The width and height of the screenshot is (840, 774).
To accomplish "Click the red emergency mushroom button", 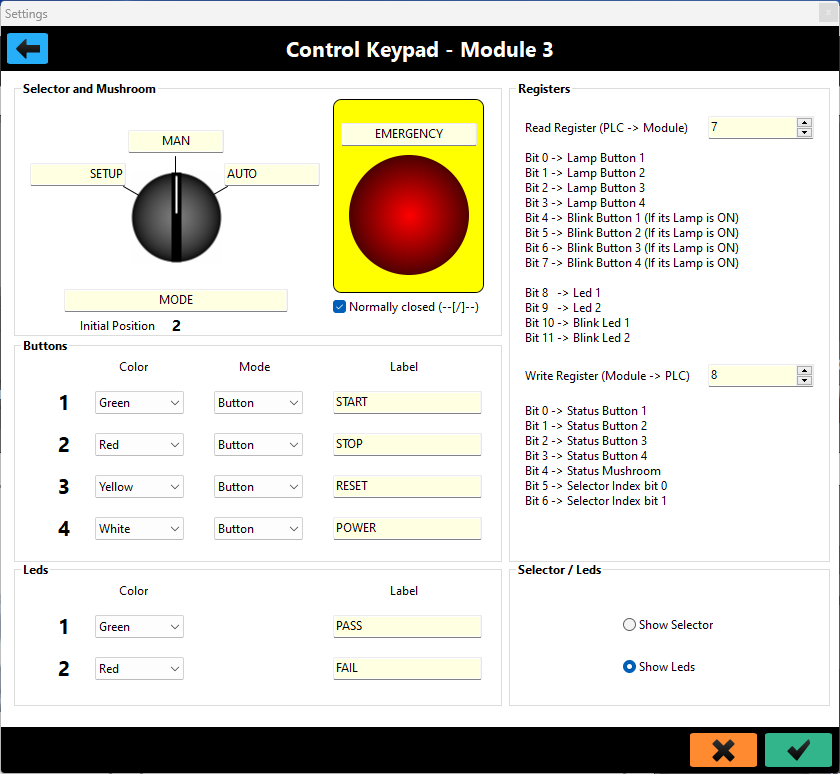I will tap(409, 215).
